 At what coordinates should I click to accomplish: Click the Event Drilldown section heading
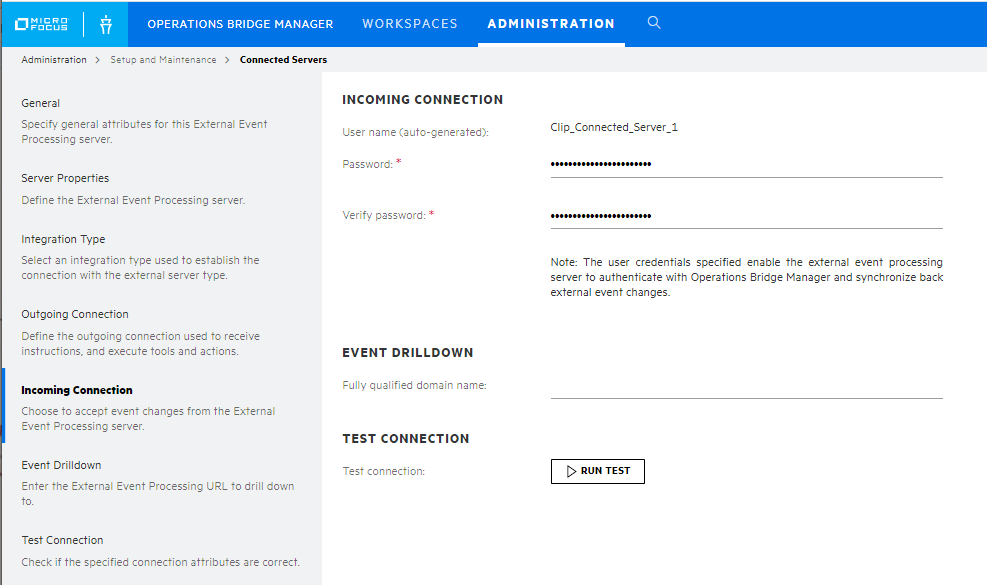pos(407,353)
